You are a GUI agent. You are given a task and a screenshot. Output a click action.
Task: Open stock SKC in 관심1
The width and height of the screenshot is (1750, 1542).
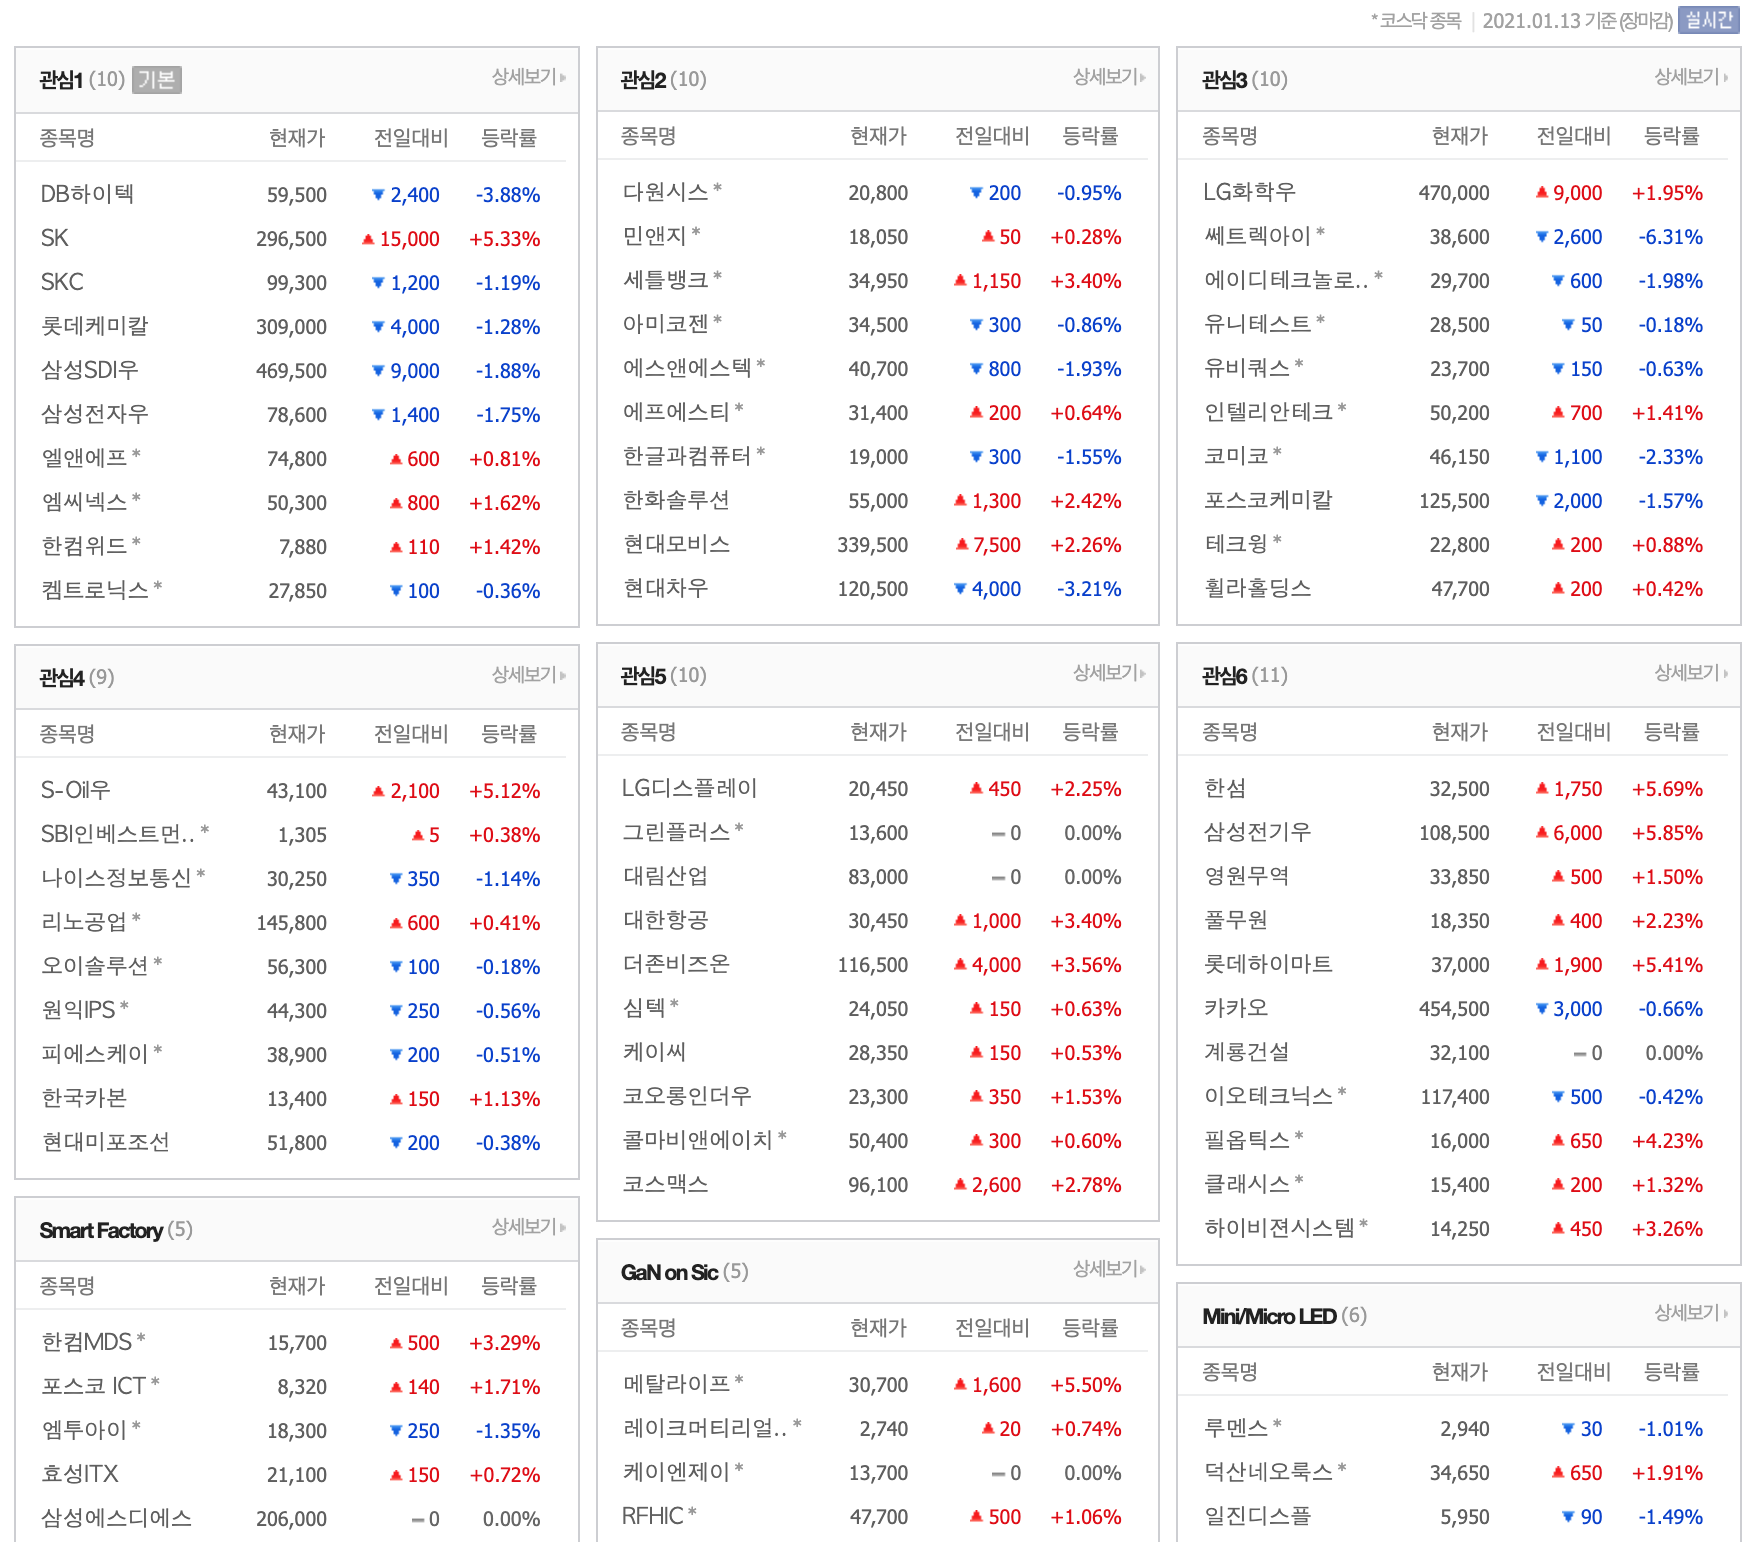[x=62, y=282]
